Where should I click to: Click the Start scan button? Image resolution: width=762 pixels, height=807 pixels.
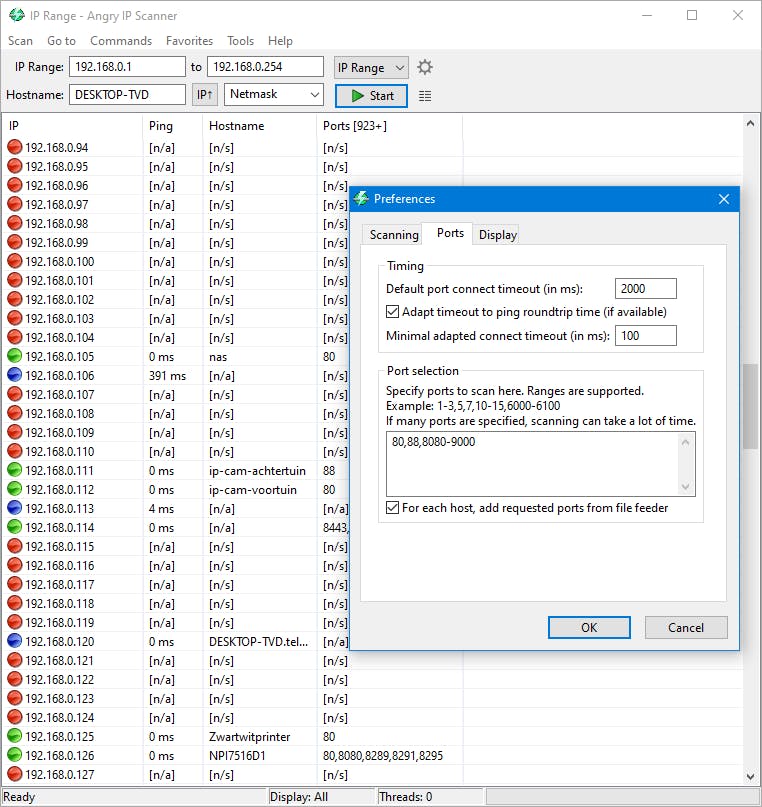pos(371,96)
